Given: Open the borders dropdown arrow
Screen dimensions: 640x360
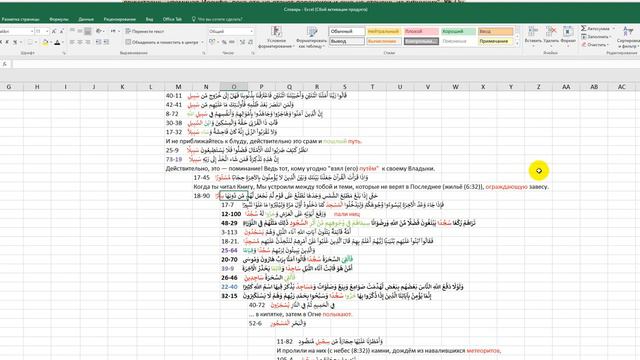Looking at the screenshot, I should [36, 42].
